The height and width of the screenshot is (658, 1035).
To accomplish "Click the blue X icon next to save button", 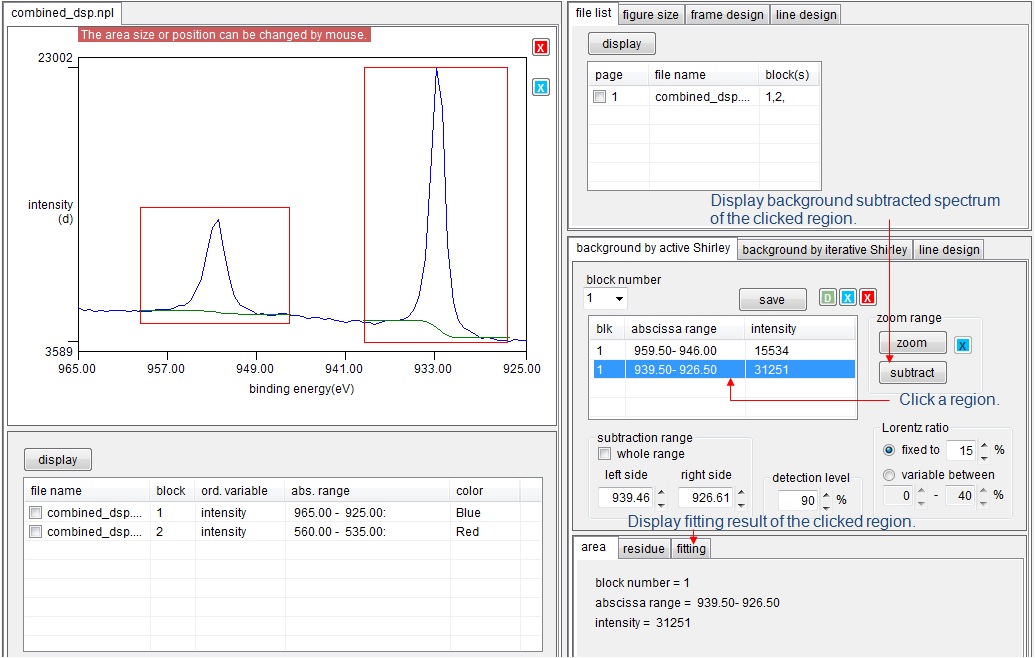I will coord(848,297).
